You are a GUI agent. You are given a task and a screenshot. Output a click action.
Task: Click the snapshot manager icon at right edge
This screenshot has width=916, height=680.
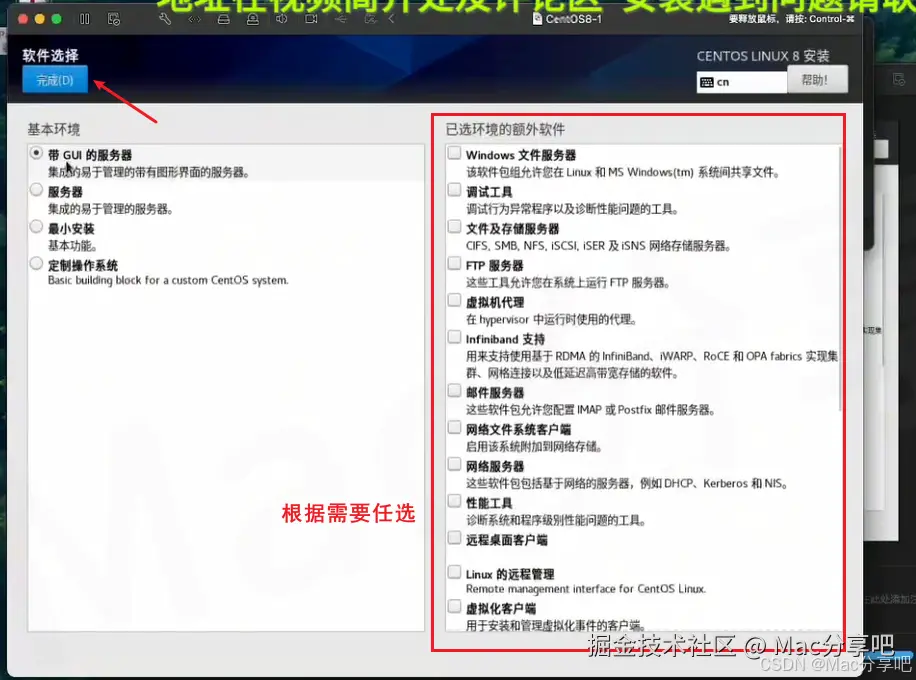[x=897, y=80]
